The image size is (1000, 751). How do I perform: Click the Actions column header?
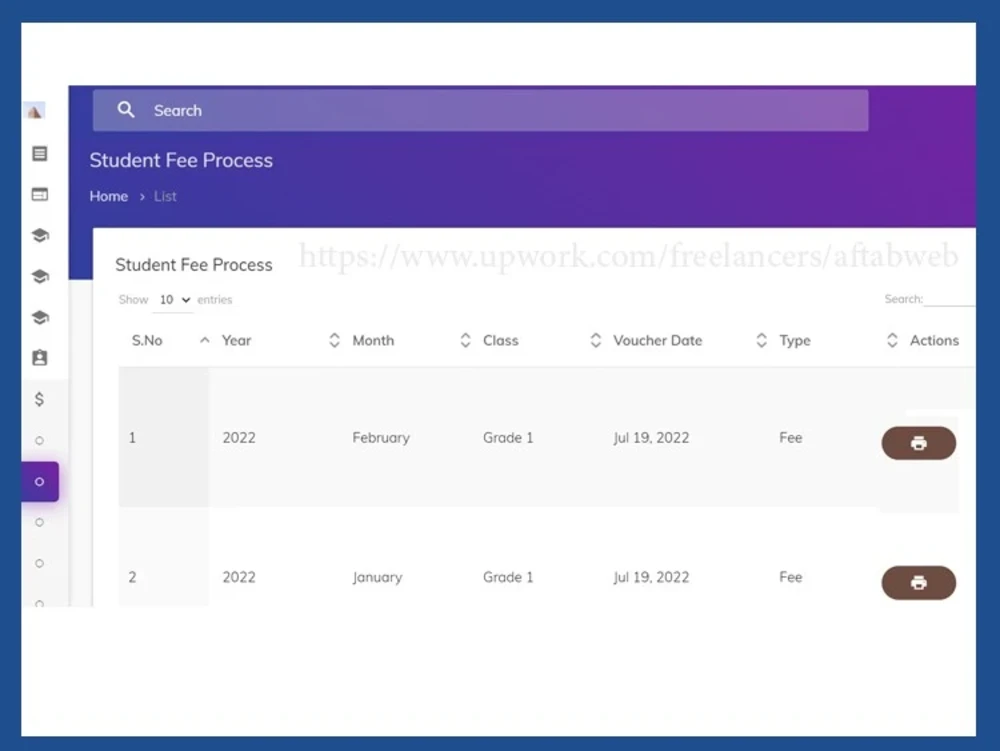click(934, 340)
